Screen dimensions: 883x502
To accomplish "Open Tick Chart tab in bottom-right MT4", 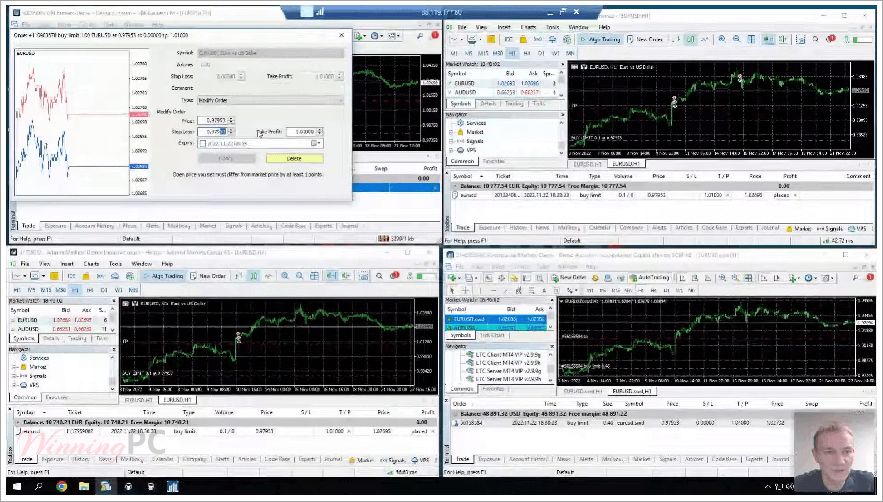I will [x=492, y=335].
